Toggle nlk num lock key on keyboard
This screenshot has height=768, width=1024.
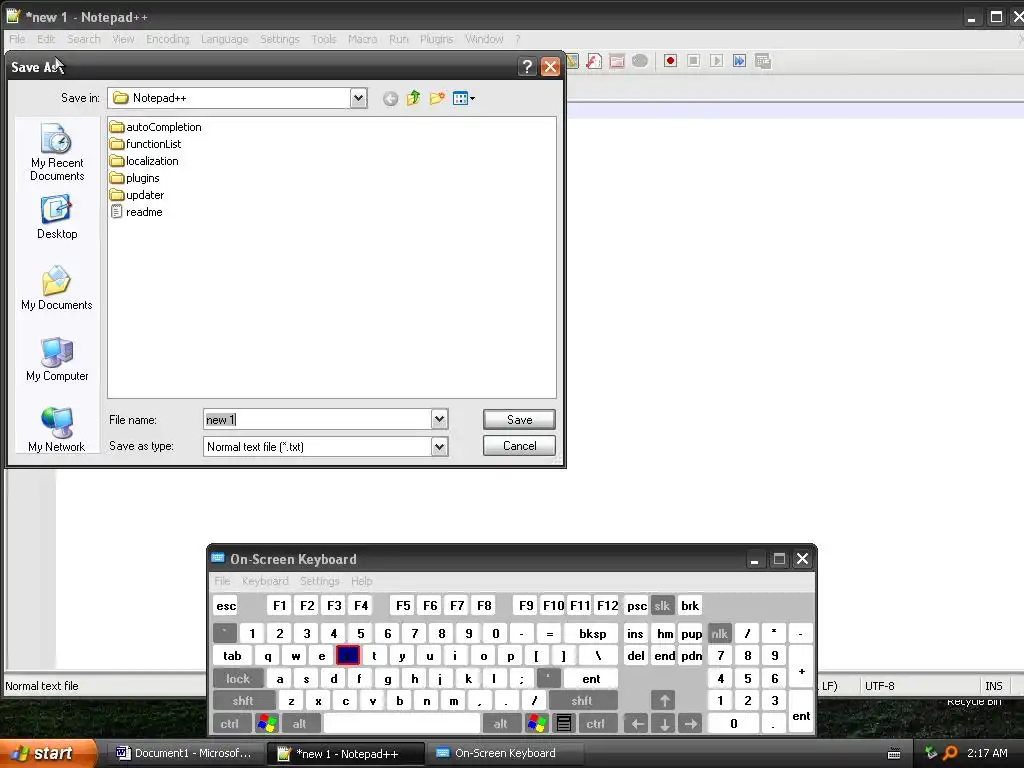click(720, 633)
